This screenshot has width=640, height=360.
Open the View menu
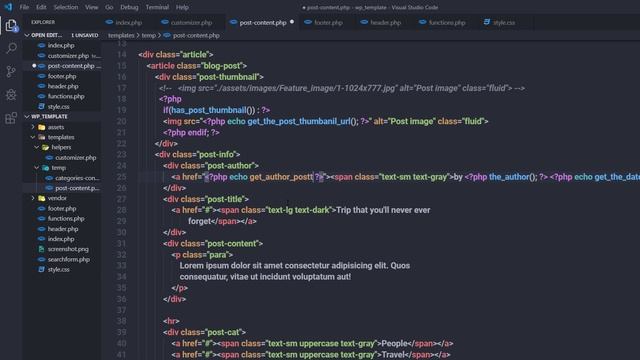(91, 7)
